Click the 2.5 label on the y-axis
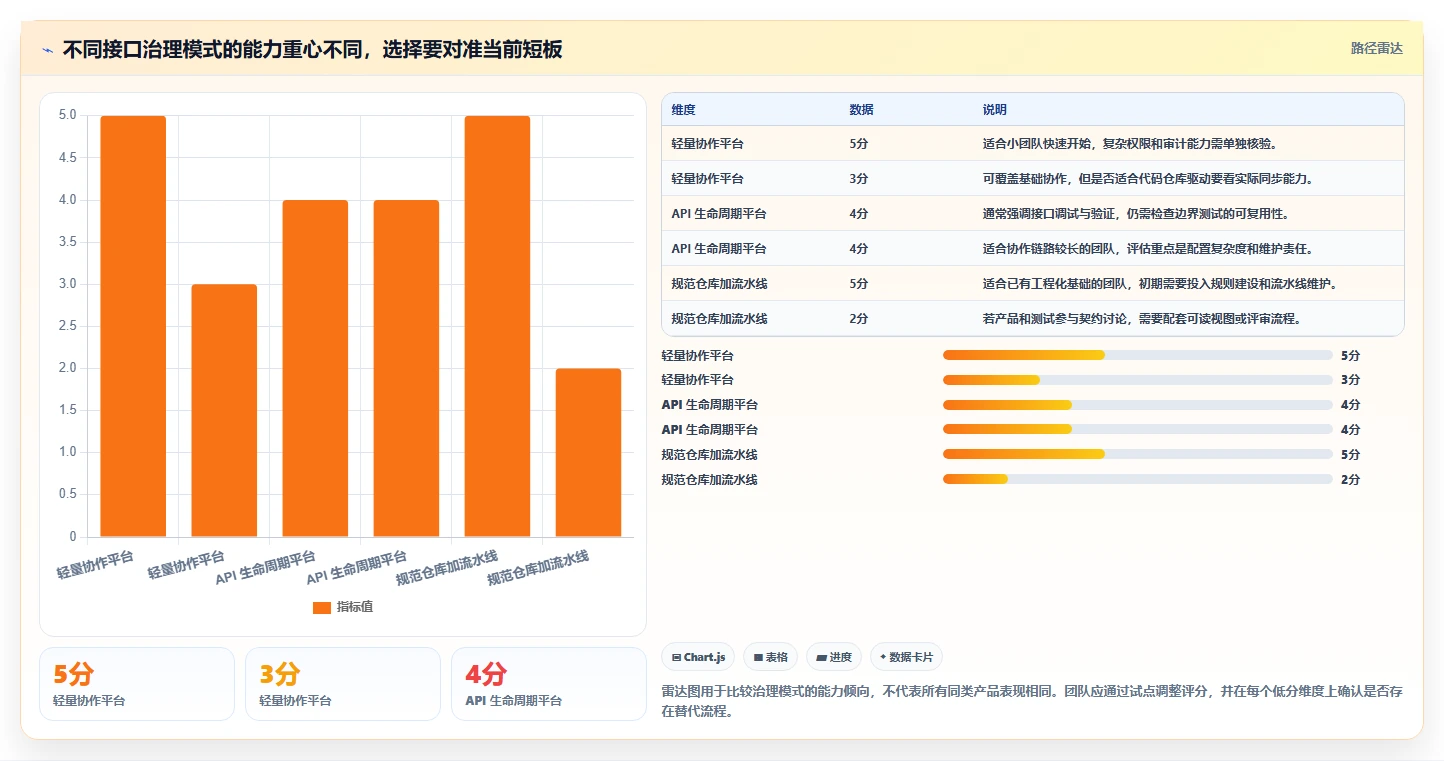Image resolution: width=1444 pixels, height=761 pixels. 67,326
